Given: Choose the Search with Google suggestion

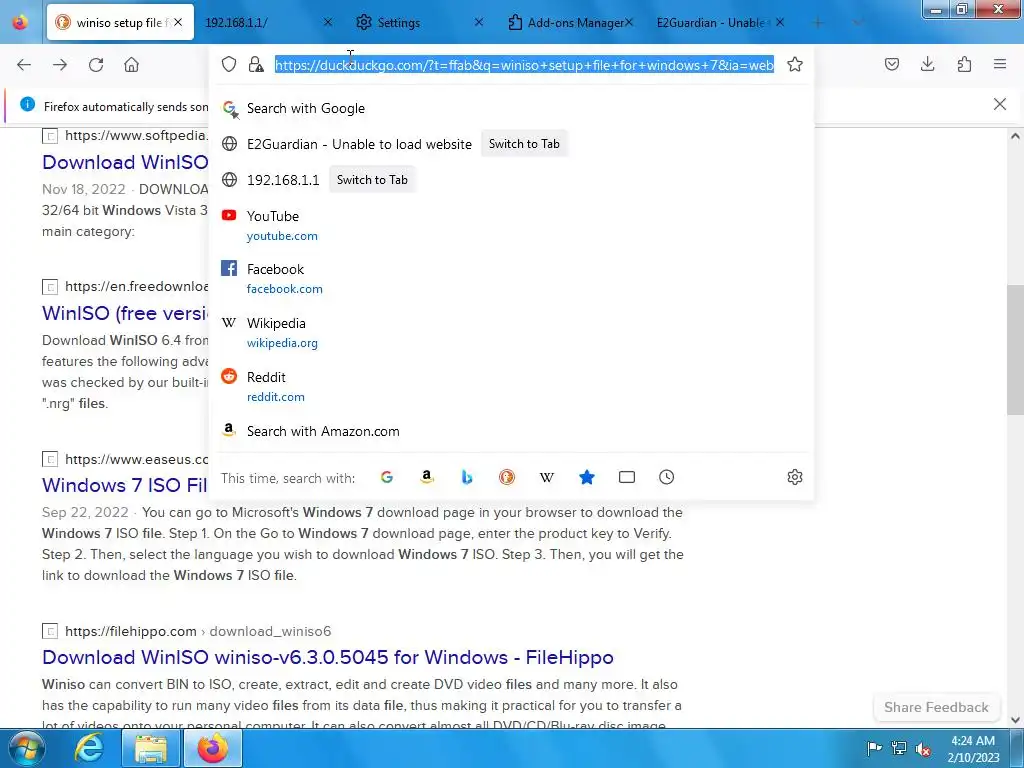Looking at the screenshot, I should pyautogui.click(x=511, y=108).
